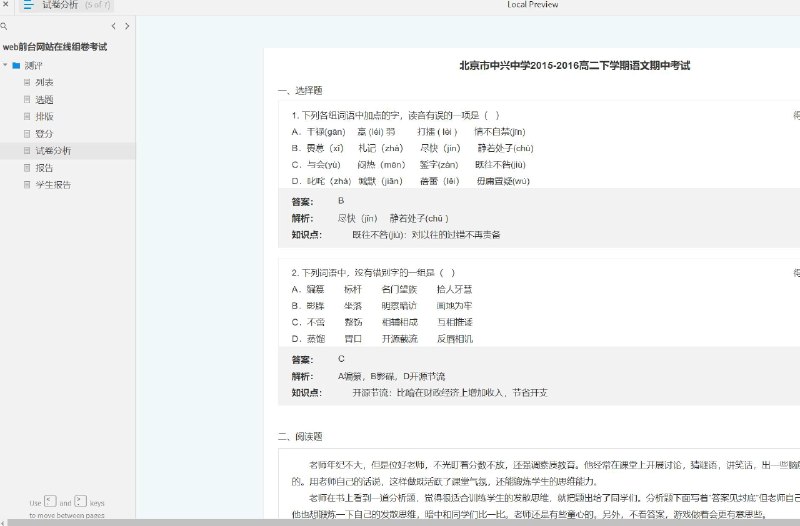
Task: Go to next page arrow
Action: point(127,26)
